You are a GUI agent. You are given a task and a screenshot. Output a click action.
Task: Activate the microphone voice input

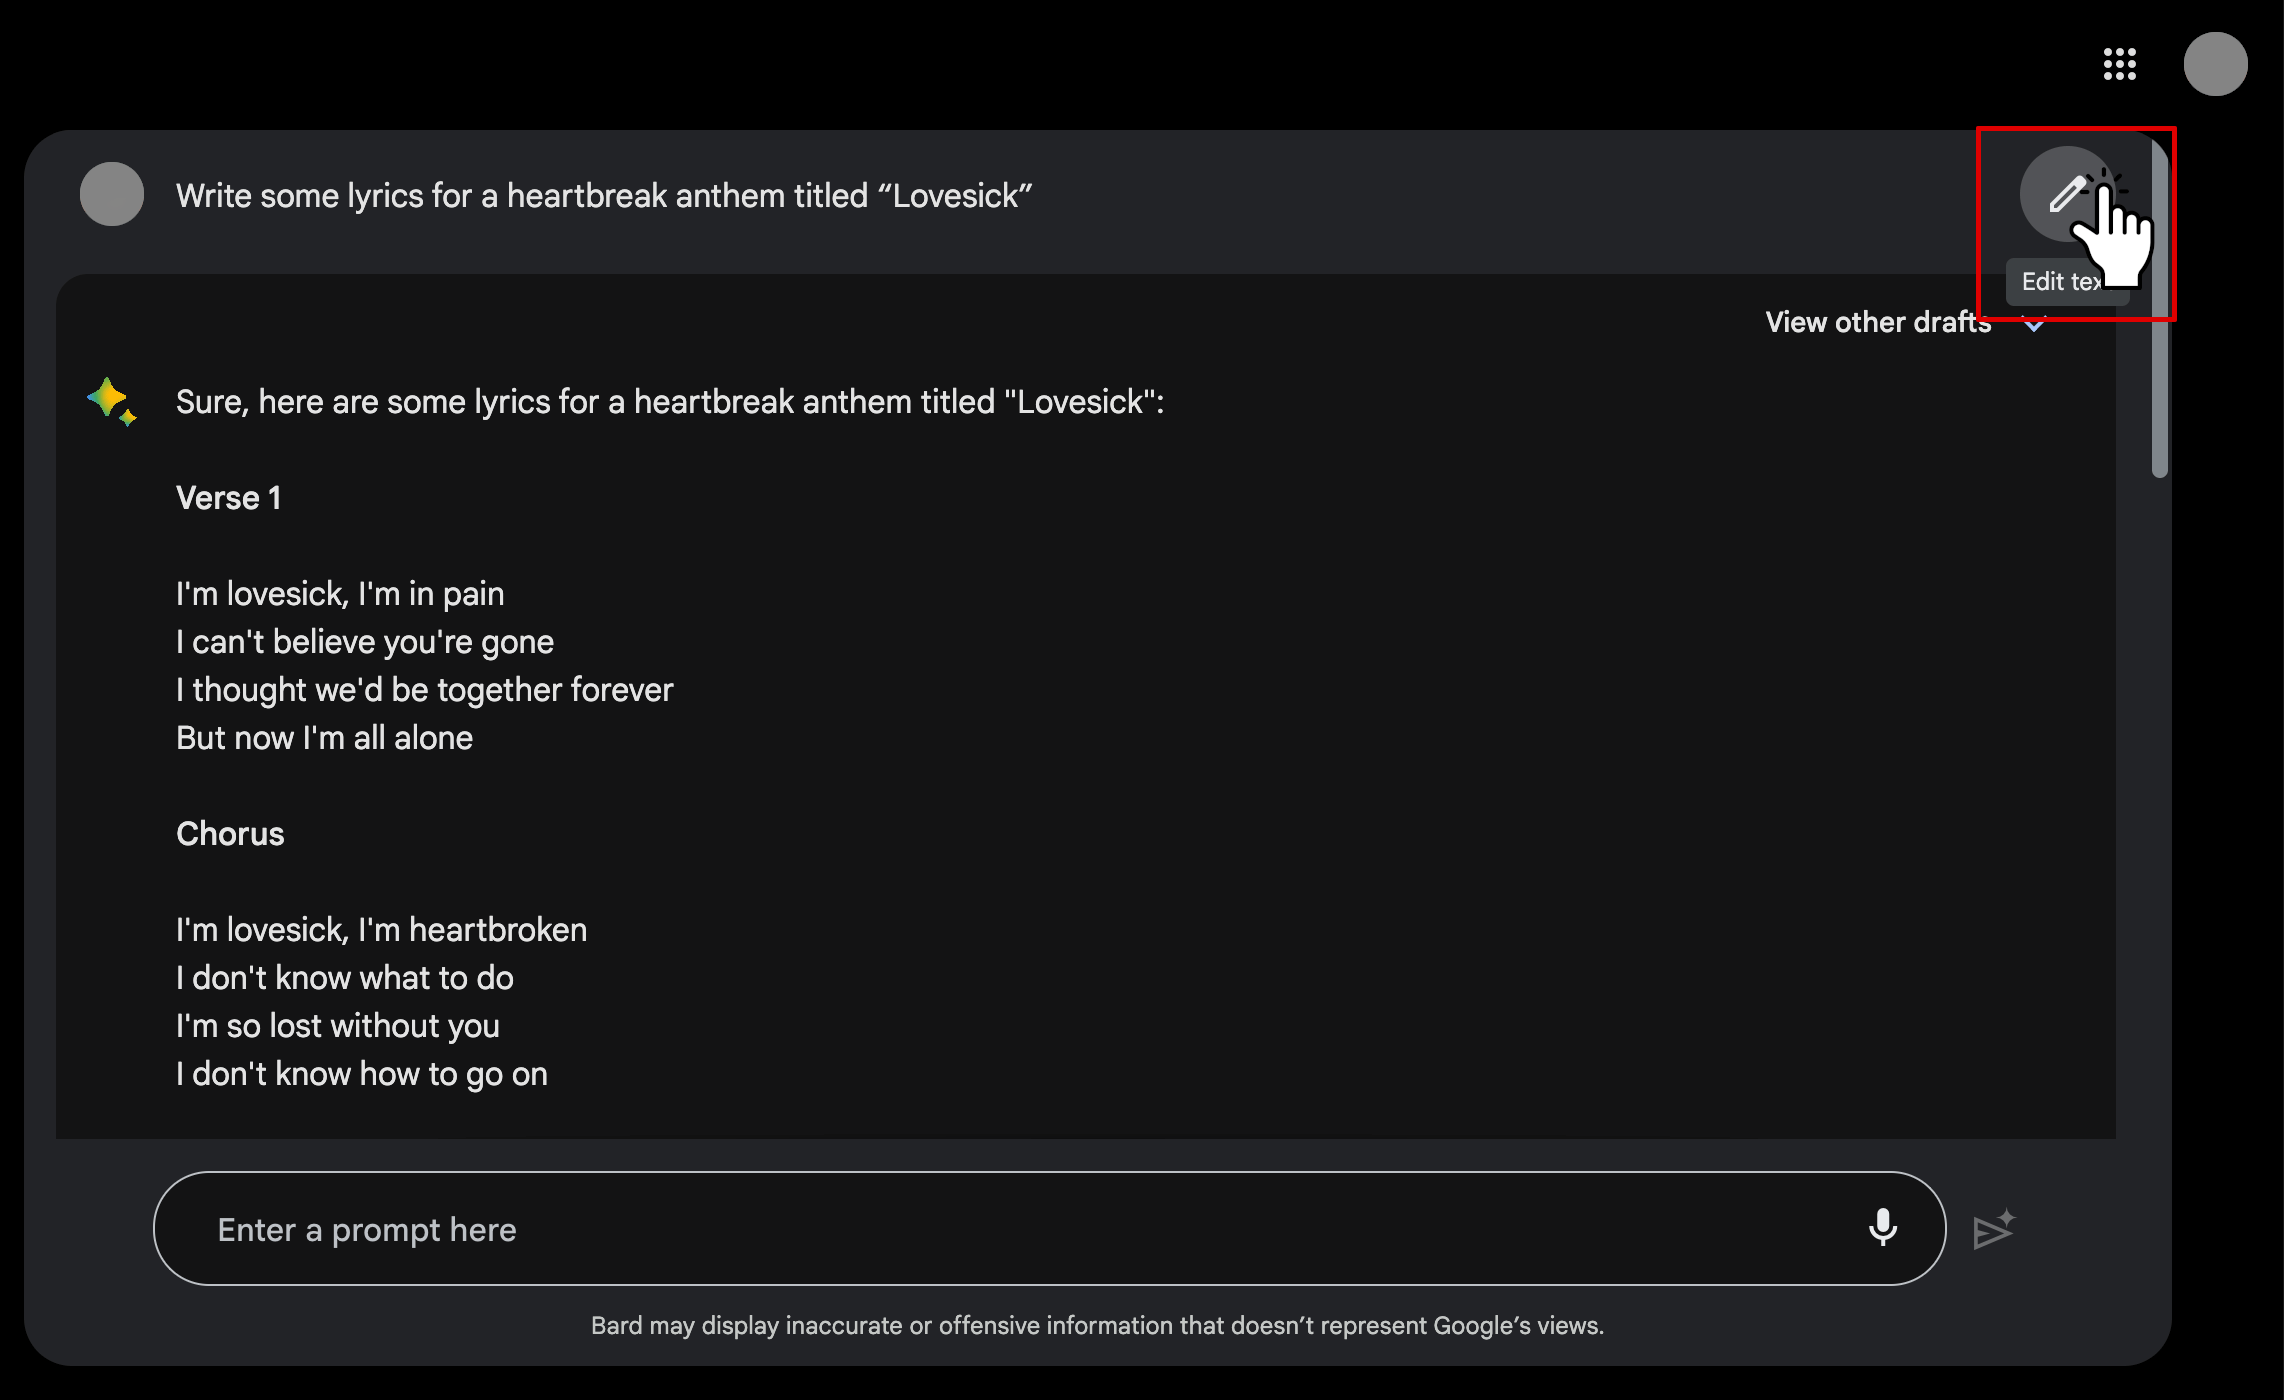click(1882, 1227)
